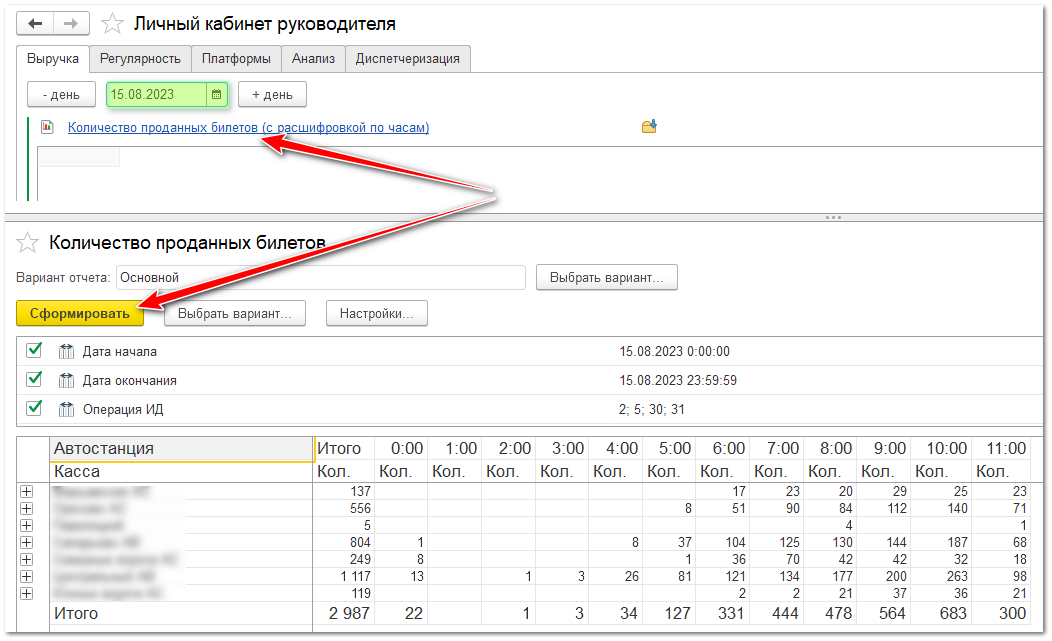Viewport: 1052px width, 641px height.
Task: Expand the row with total 804
Action: (x=27, y=542)
